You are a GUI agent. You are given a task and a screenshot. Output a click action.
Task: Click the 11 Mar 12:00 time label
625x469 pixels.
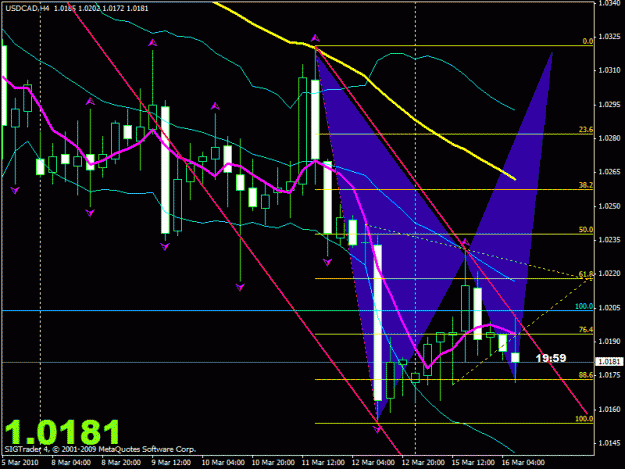323,462
